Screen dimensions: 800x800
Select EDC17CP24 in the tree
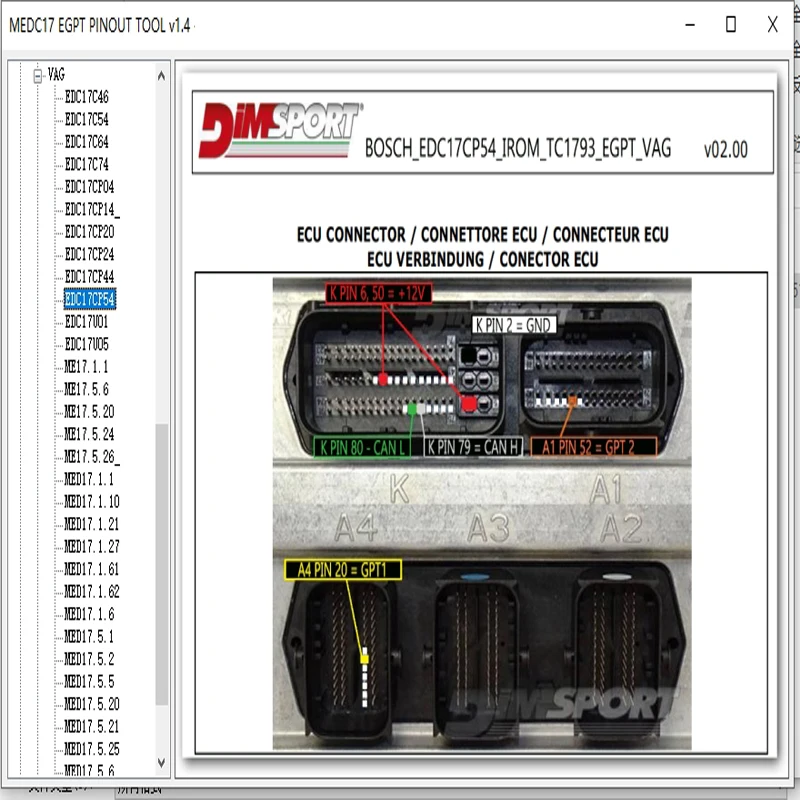click(x=89, y=254)
